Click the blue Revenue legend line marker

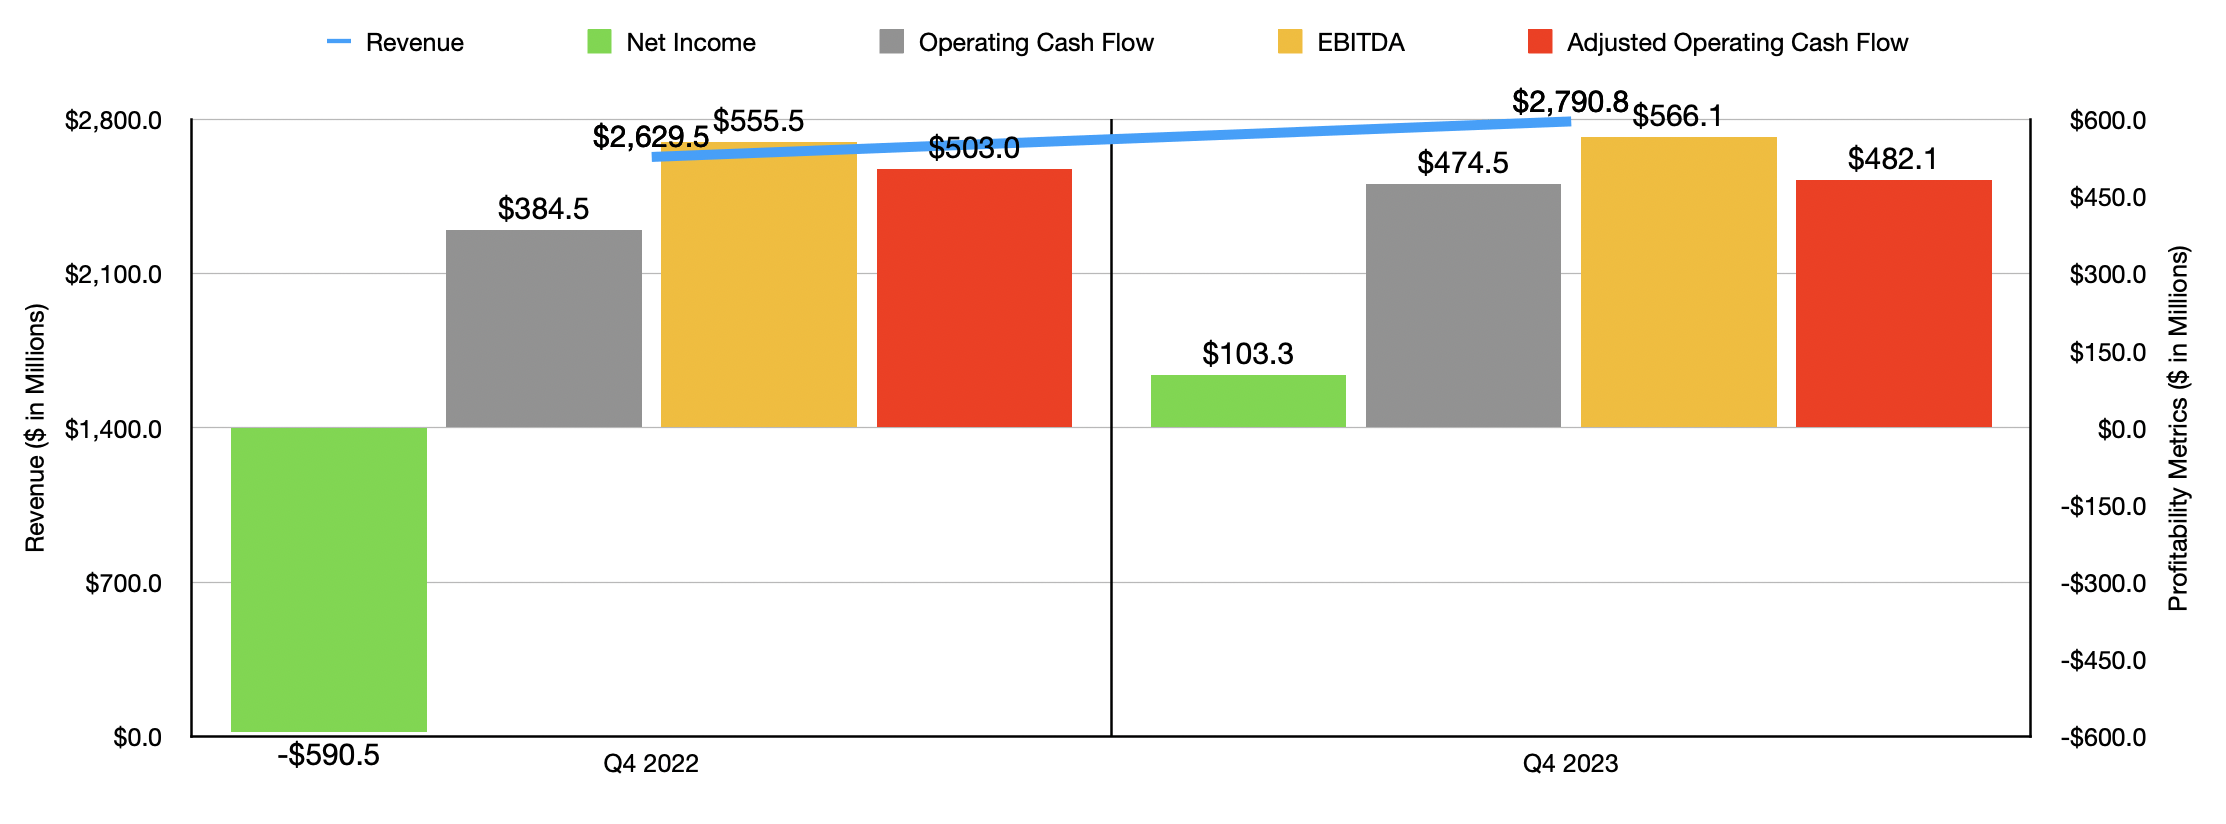click(339, 42)
